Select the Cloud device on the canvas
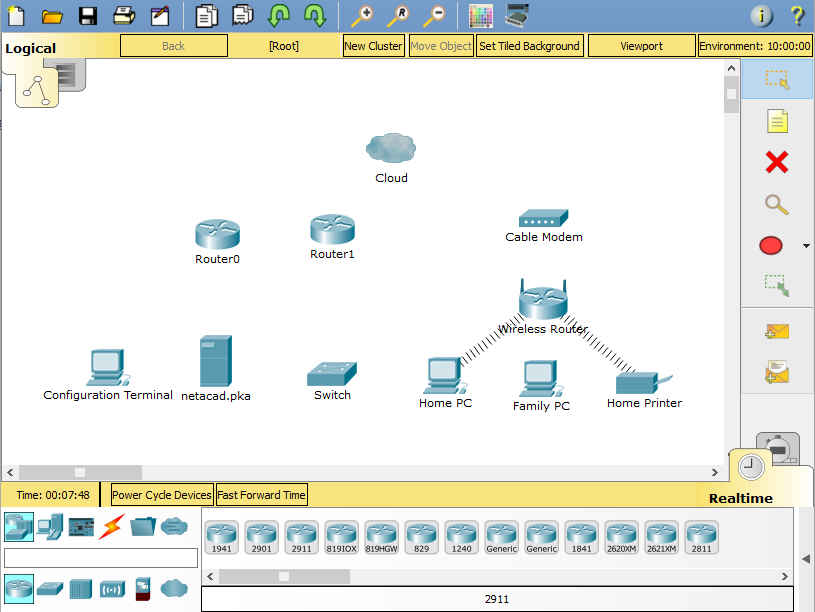 click(391, 149)
